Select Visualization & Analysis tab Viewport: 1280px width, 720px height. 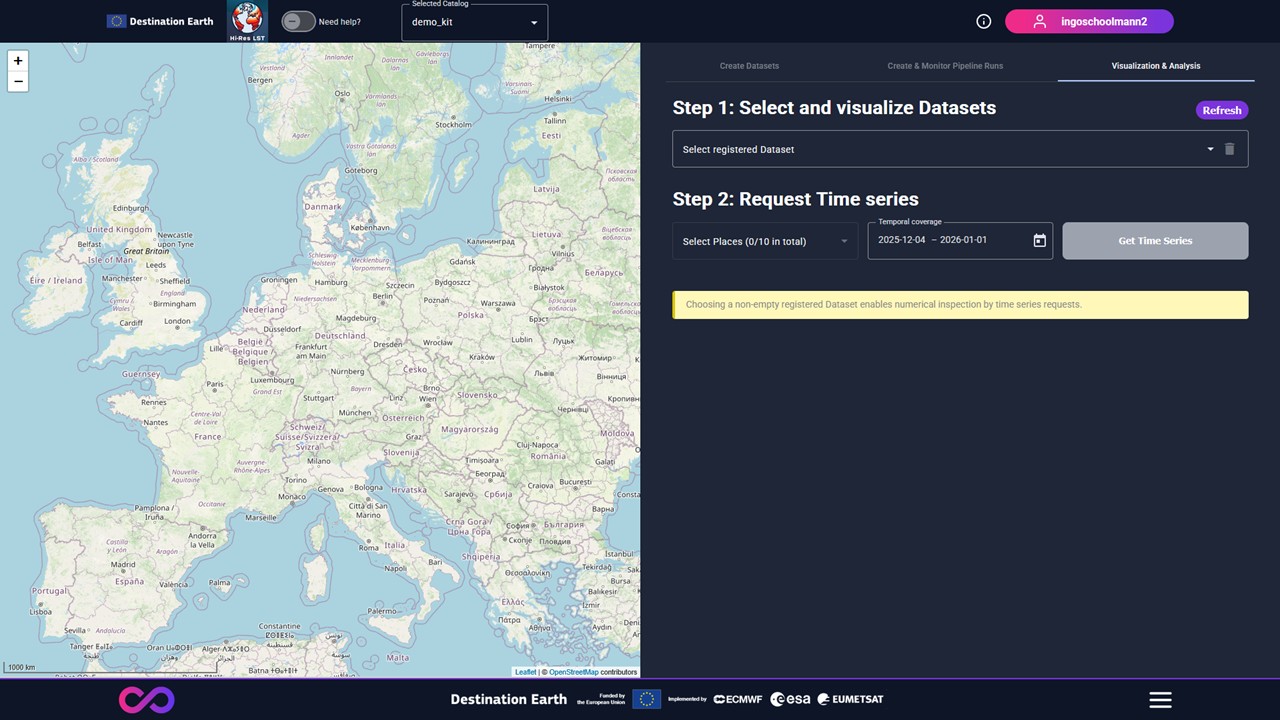pyautogui.click(x=1155, y=66)
